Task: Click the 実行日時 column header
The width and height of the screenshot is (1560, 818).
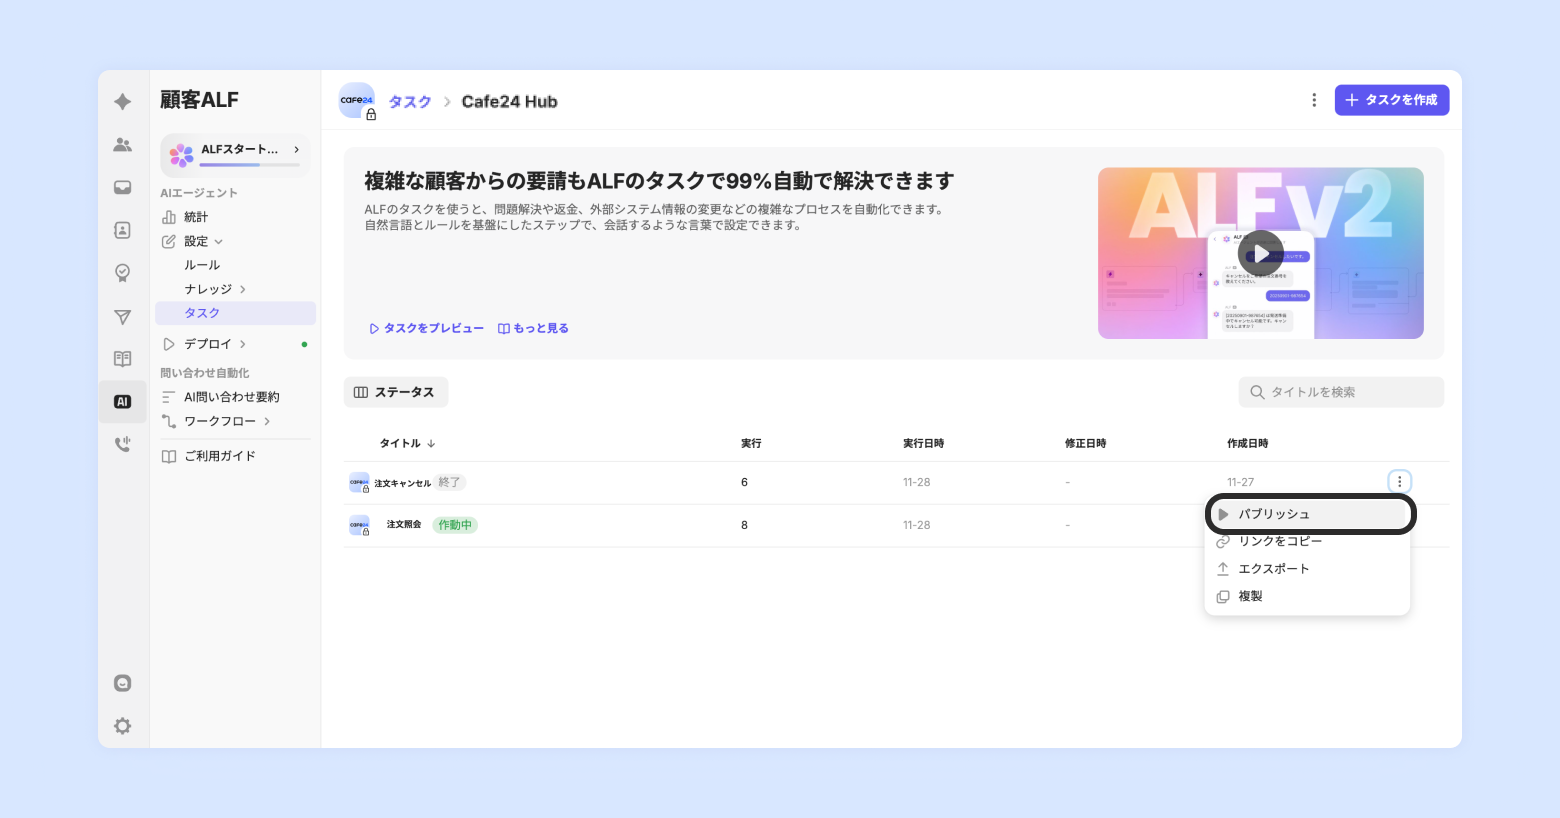Action: click(x=923, y=443)
